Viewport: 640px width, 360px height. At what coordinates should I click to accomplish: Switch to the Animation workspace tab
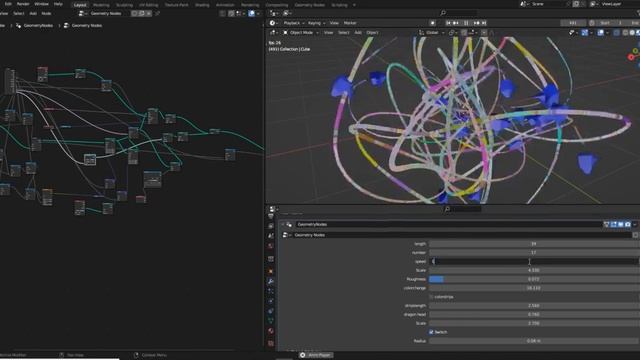pyautogui.click(x=225, y=5)
